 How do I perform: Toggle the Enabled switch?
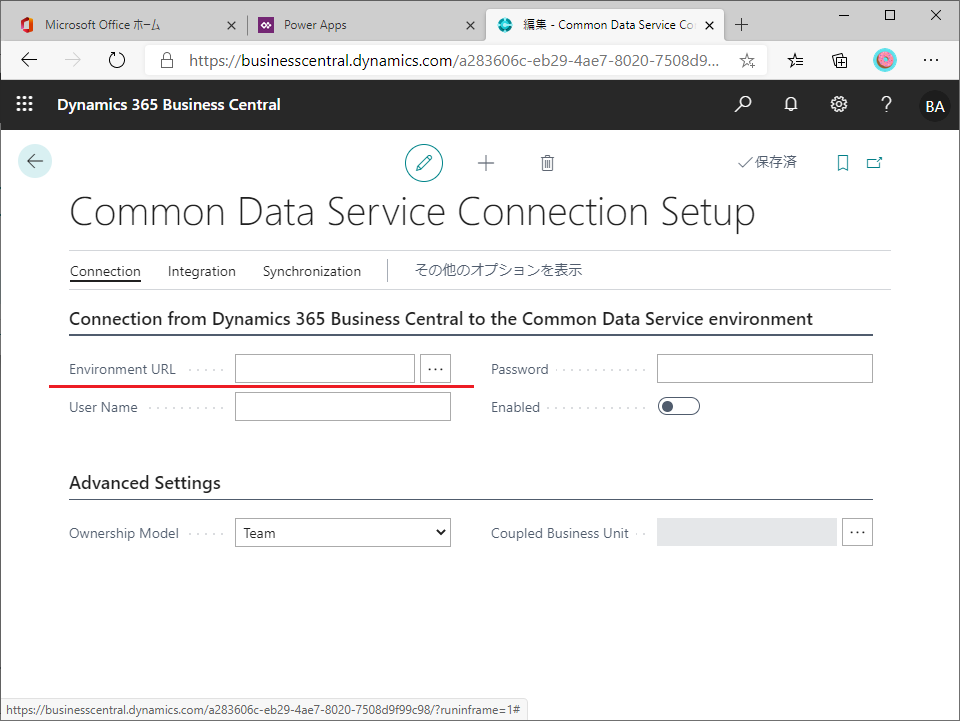tap(678, 406)
